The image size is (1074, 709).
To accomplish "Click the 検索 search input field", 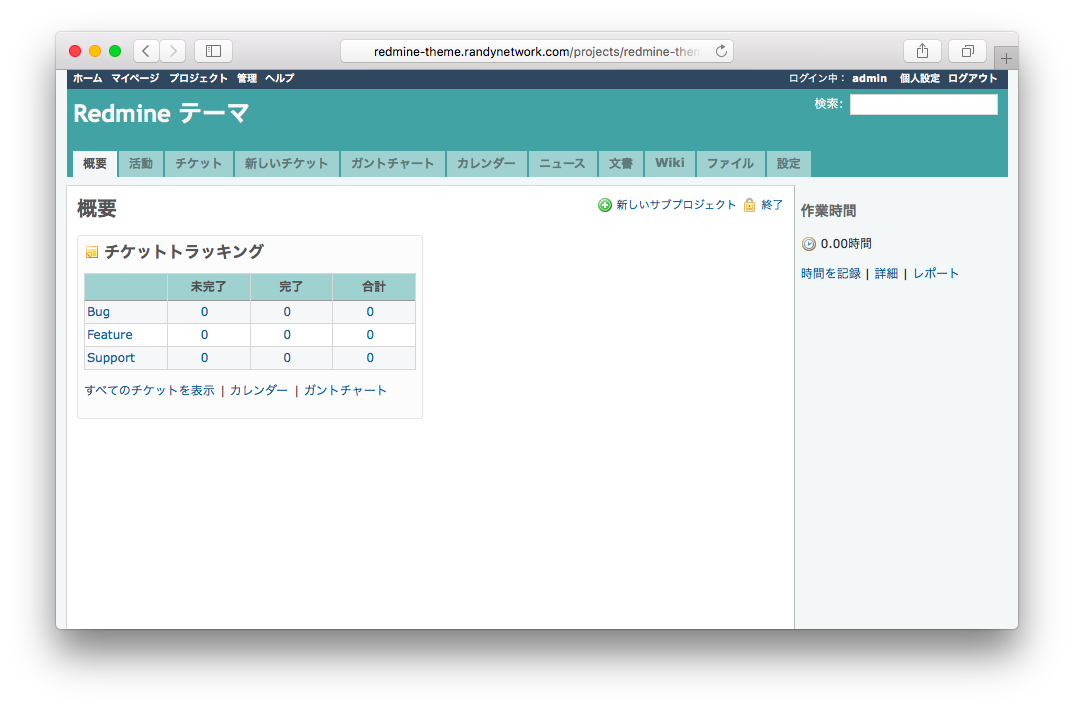I will (923, 105).
